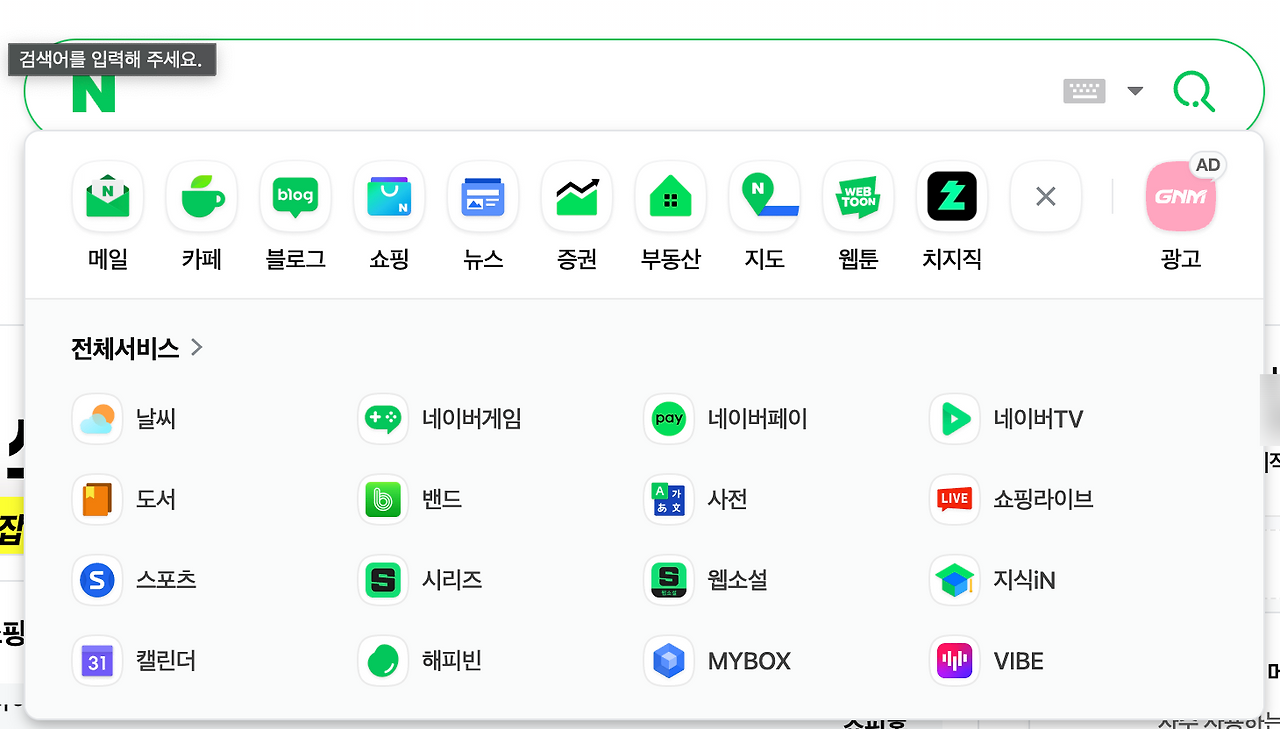Open Naver TV (네이버TV) service
This screenshot has width=1280, height=729.
point(1007,419)
